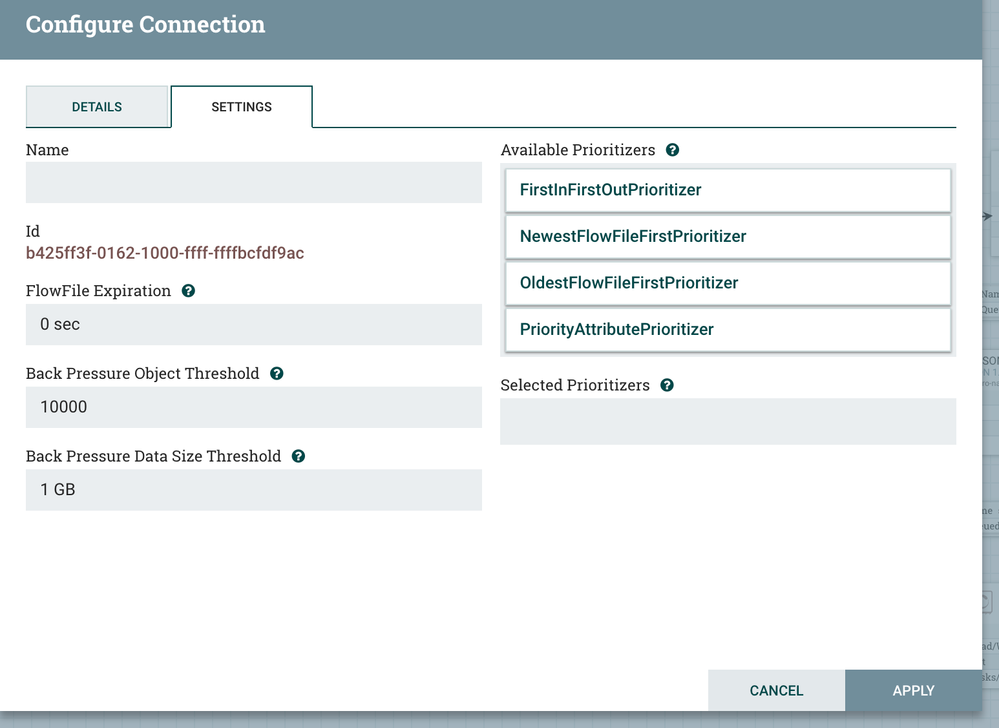Show help for Available Prioritizers
Screen dimensions: 999x728
[x=672, y=150]
